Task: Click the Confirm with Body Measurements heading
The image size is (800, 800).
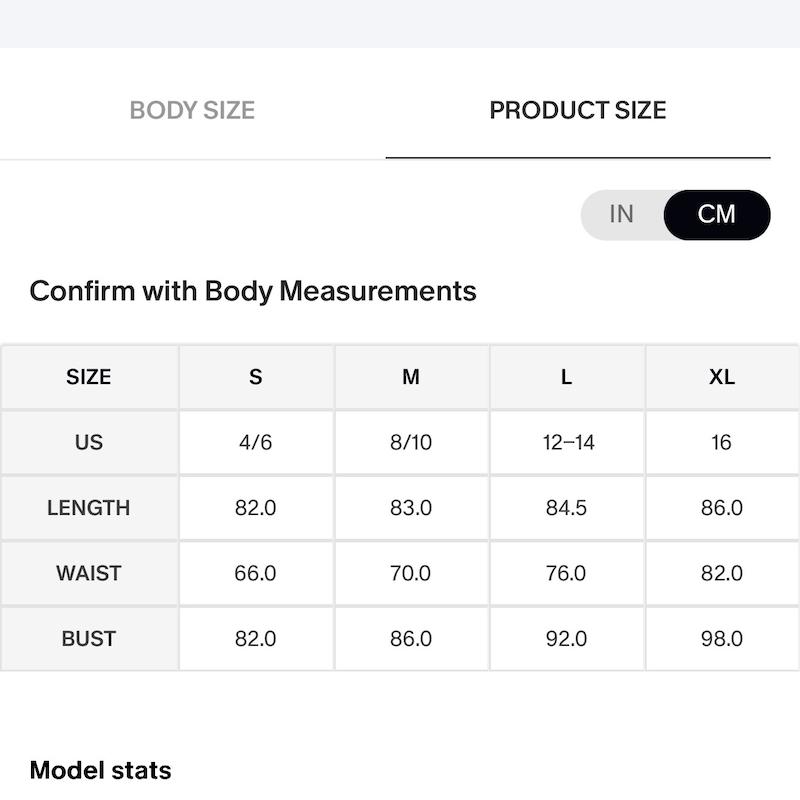Action: (253, 292)
